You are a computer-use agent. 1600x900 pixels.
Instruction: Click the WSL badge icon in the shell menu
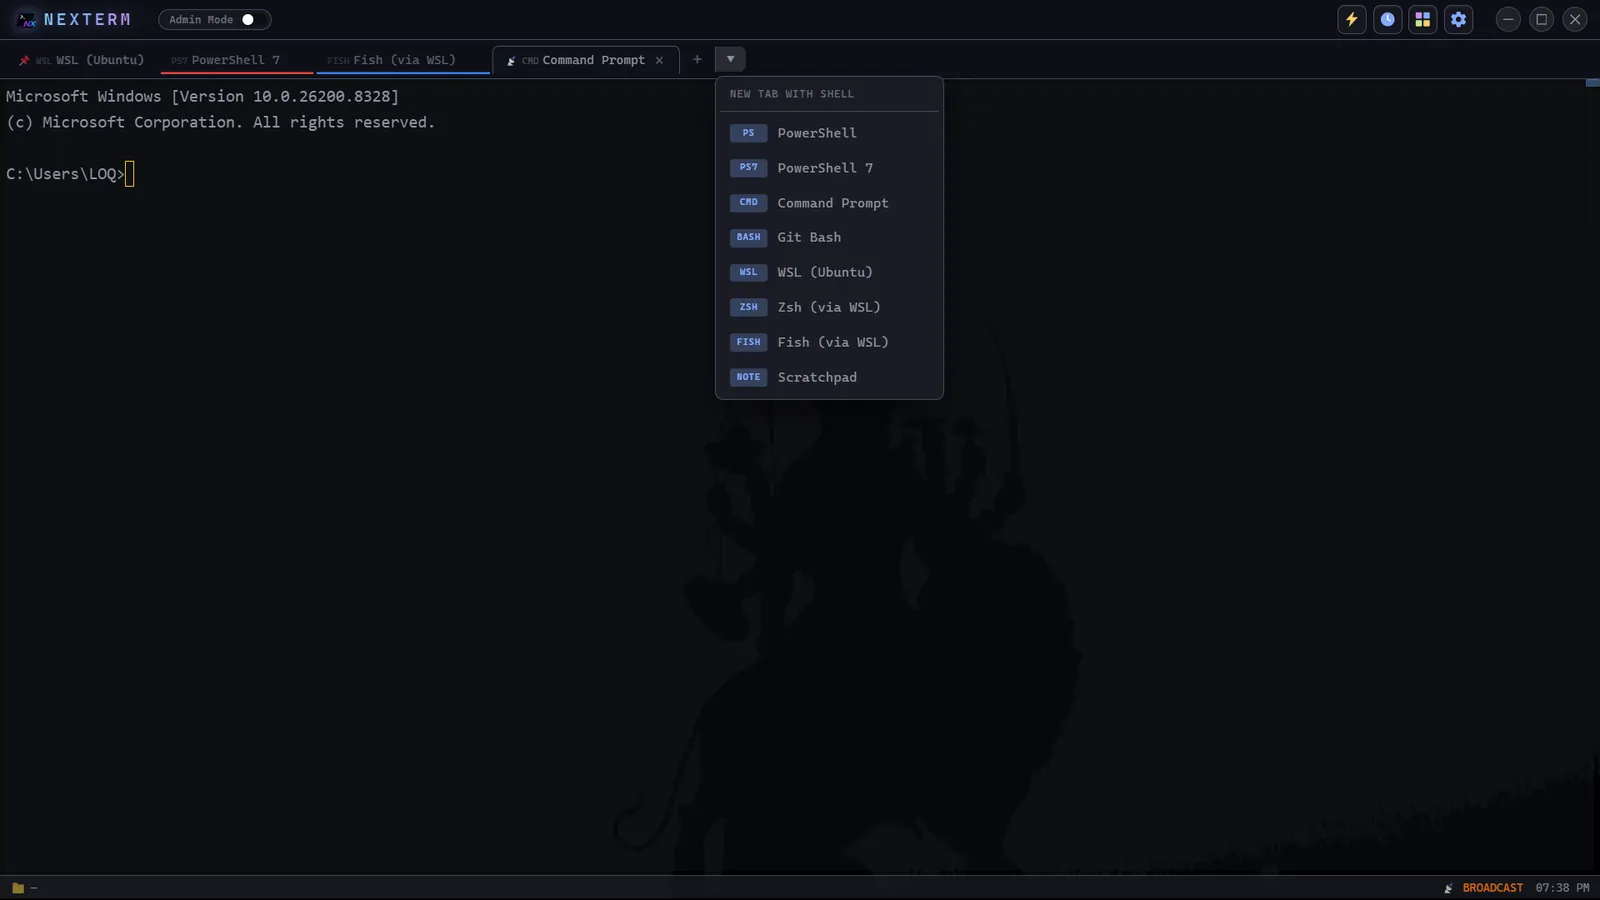[x=748, y=272]
